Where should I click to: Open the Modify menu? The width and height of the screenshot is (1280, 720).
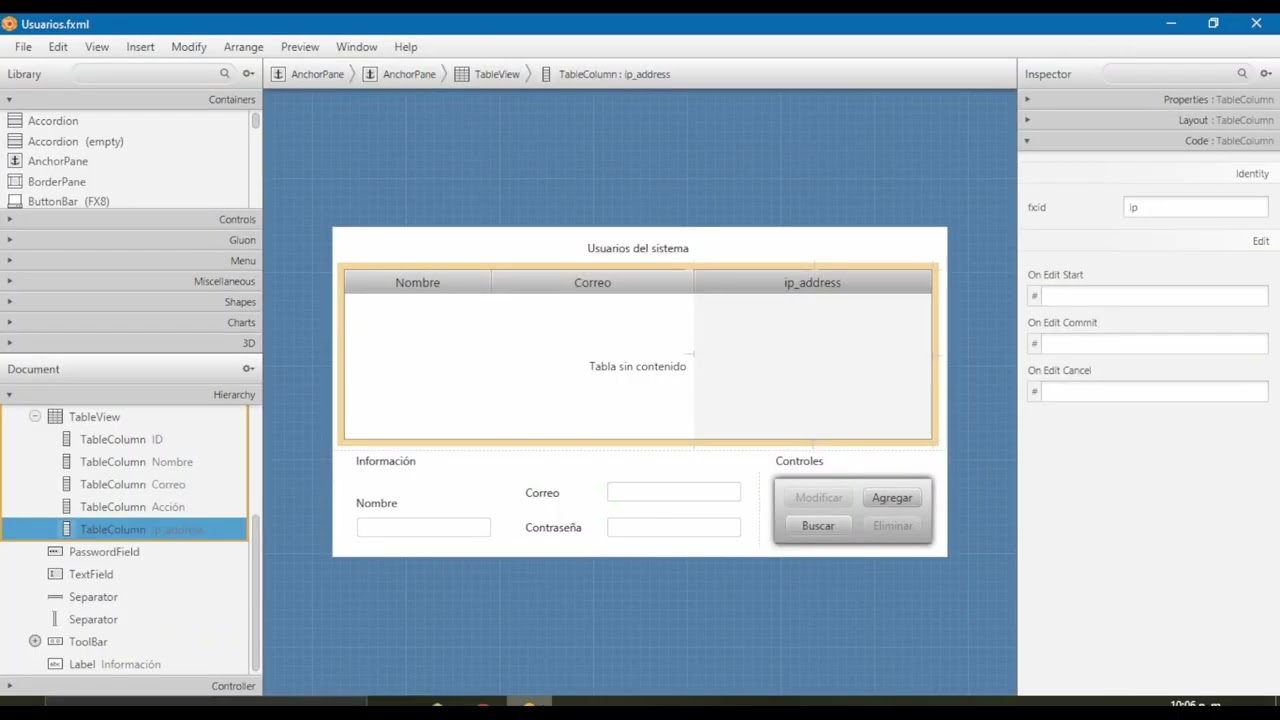(188, 47)
